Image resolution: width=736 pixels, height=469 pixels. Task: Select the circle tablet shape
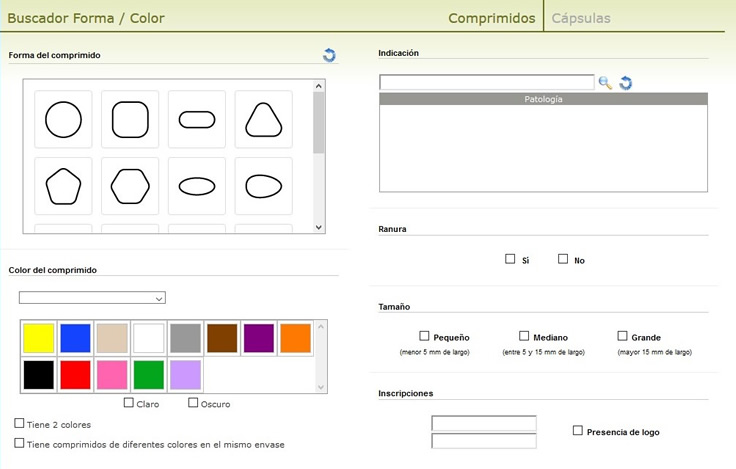(63, 119)
